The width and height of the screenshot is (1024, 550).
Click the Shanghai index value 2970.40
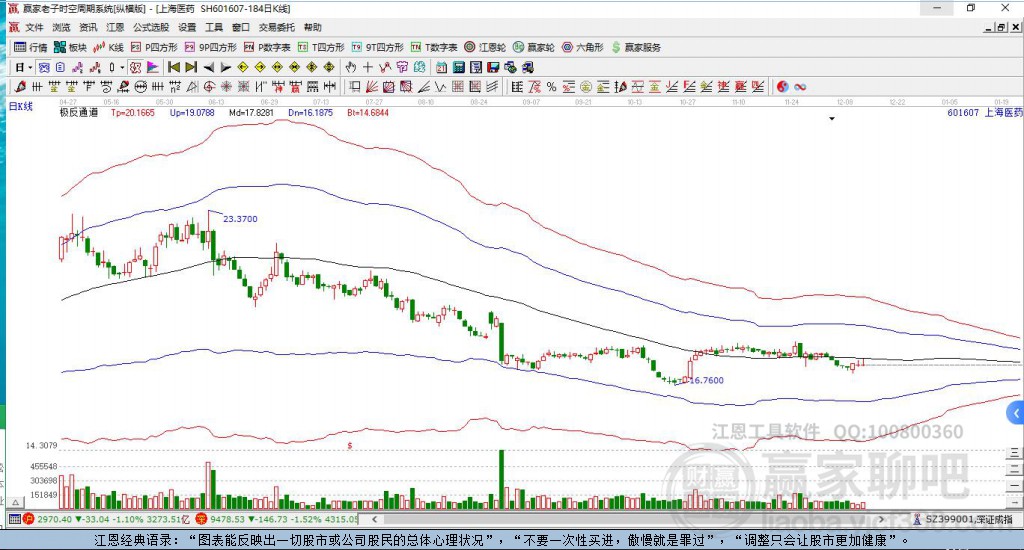click(55, 519)
